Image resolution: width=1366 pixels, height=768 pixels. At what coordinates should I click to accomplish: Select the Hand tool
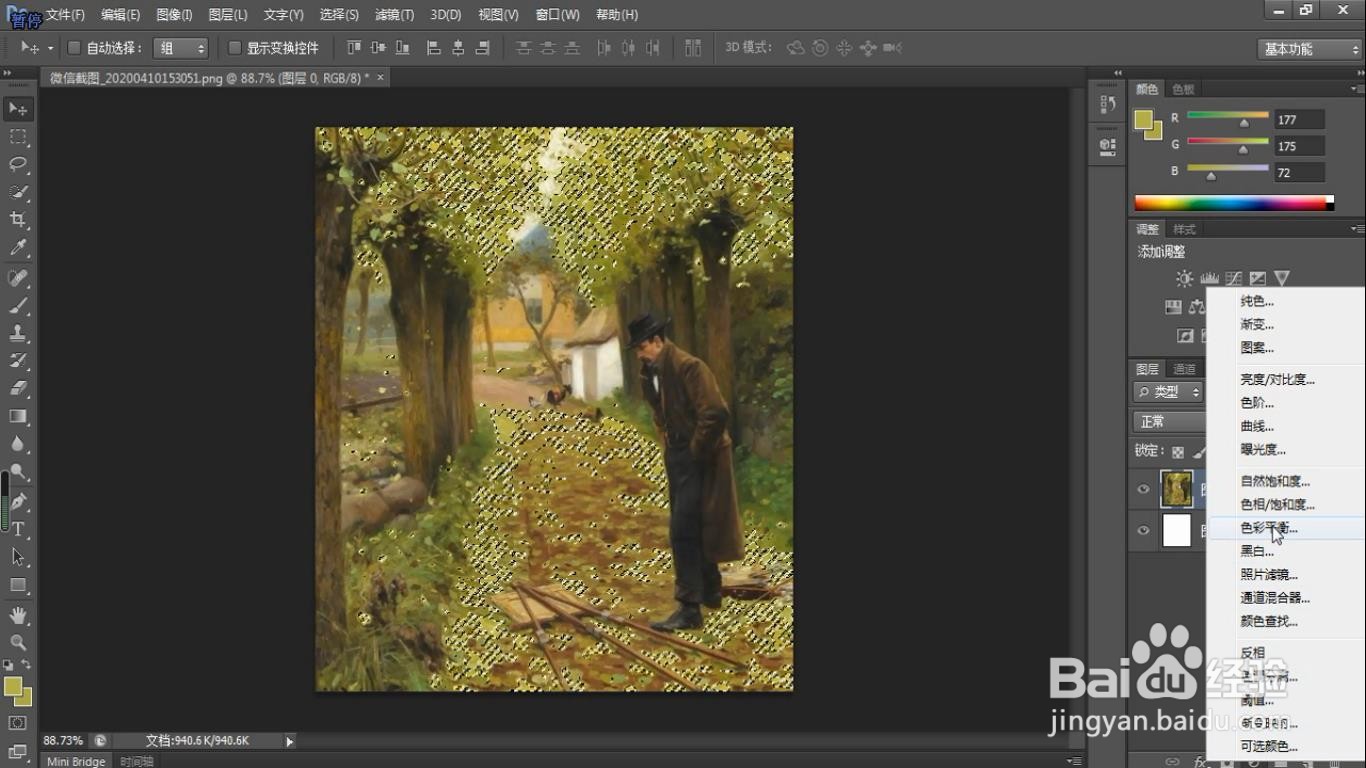click(18, 616)
